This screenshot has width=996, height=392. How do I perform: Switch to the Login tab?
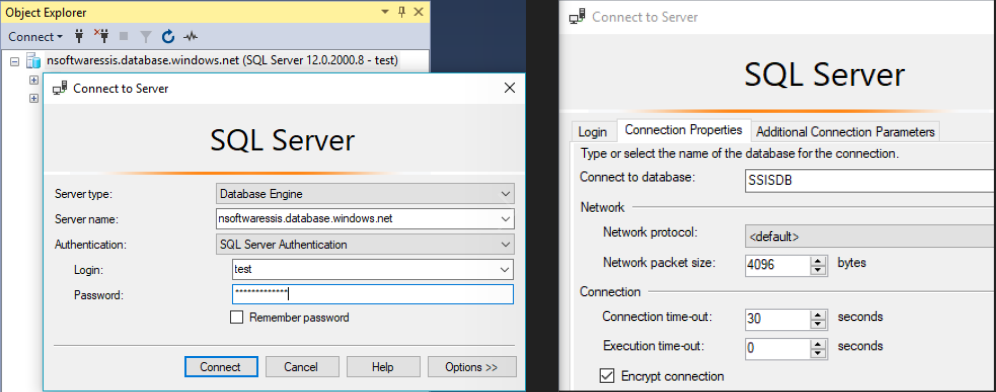pos(592,132)
